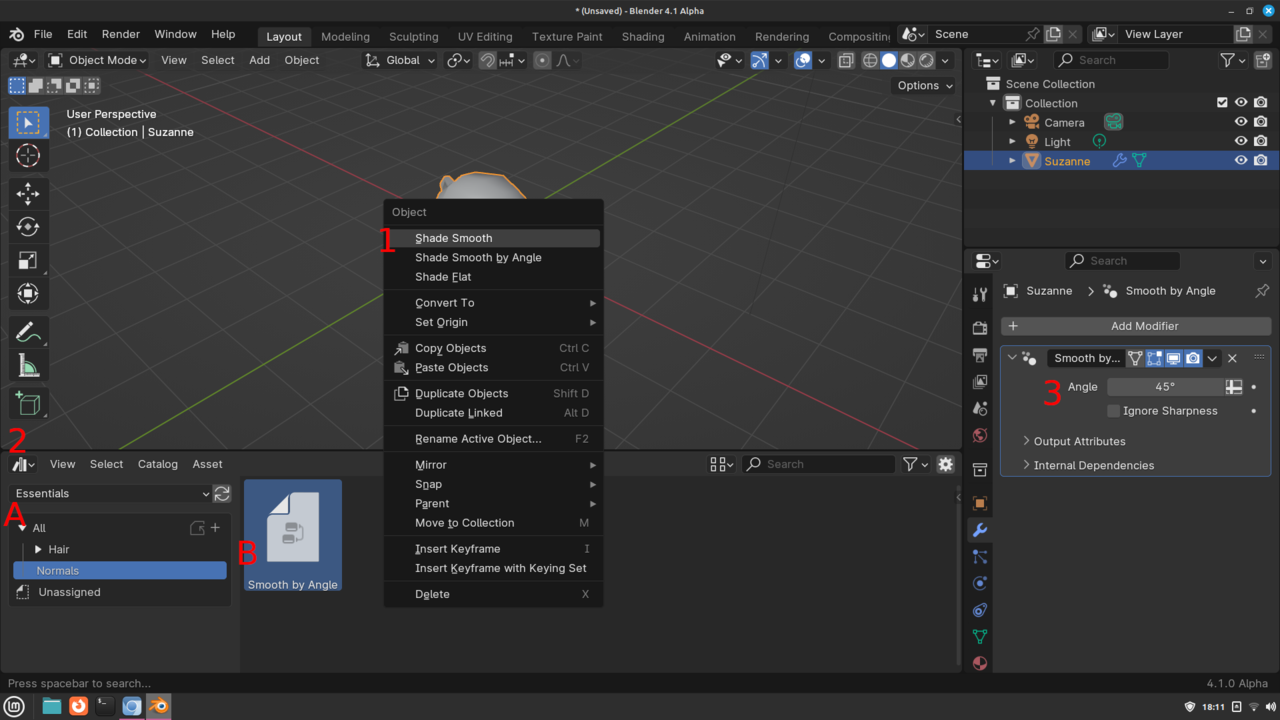Open asset browser settings gear

point(946,464)
